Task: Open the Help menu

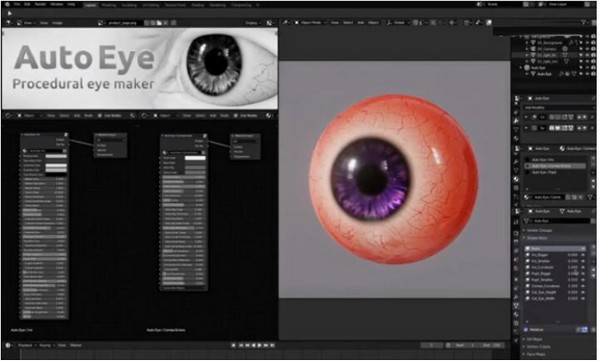Action: click(71, 5)
